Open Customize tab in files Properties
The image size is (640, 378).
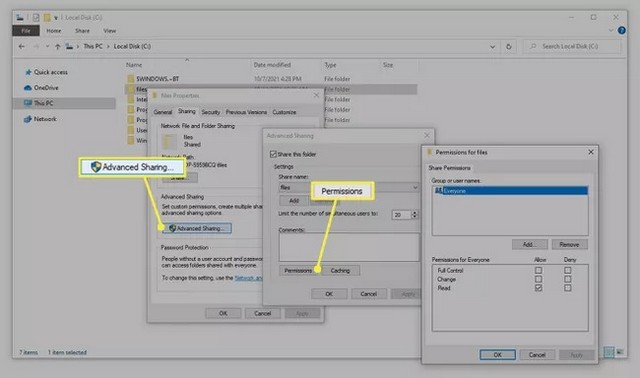point(284,112)
